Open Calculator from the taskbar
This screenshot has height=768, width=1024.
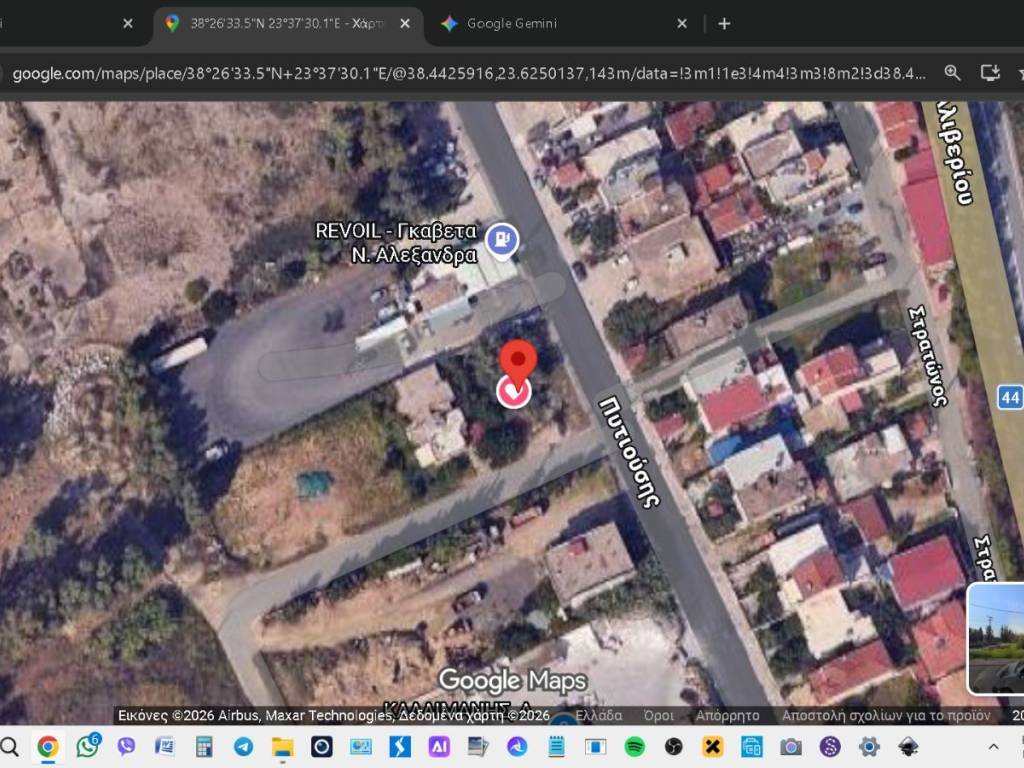(x=204, y=746)
